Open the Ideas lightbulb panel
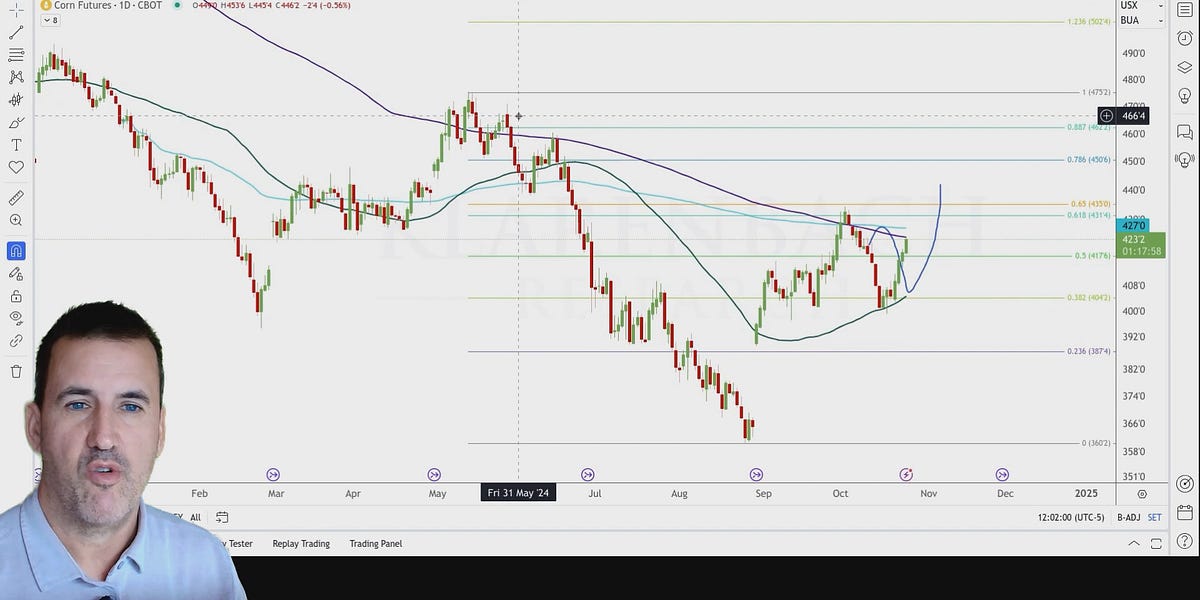The width and height of the screenshot is (1200, 600). click(1185, 95)
